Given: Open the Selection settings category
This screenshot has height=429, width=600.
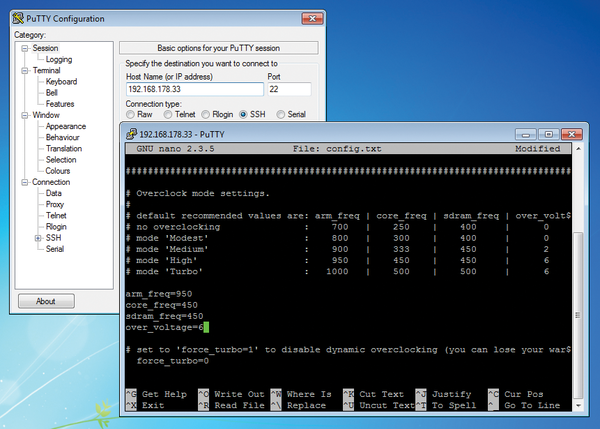Looking at the screenshot, I should pyautogui.click(x=61, y=160).
